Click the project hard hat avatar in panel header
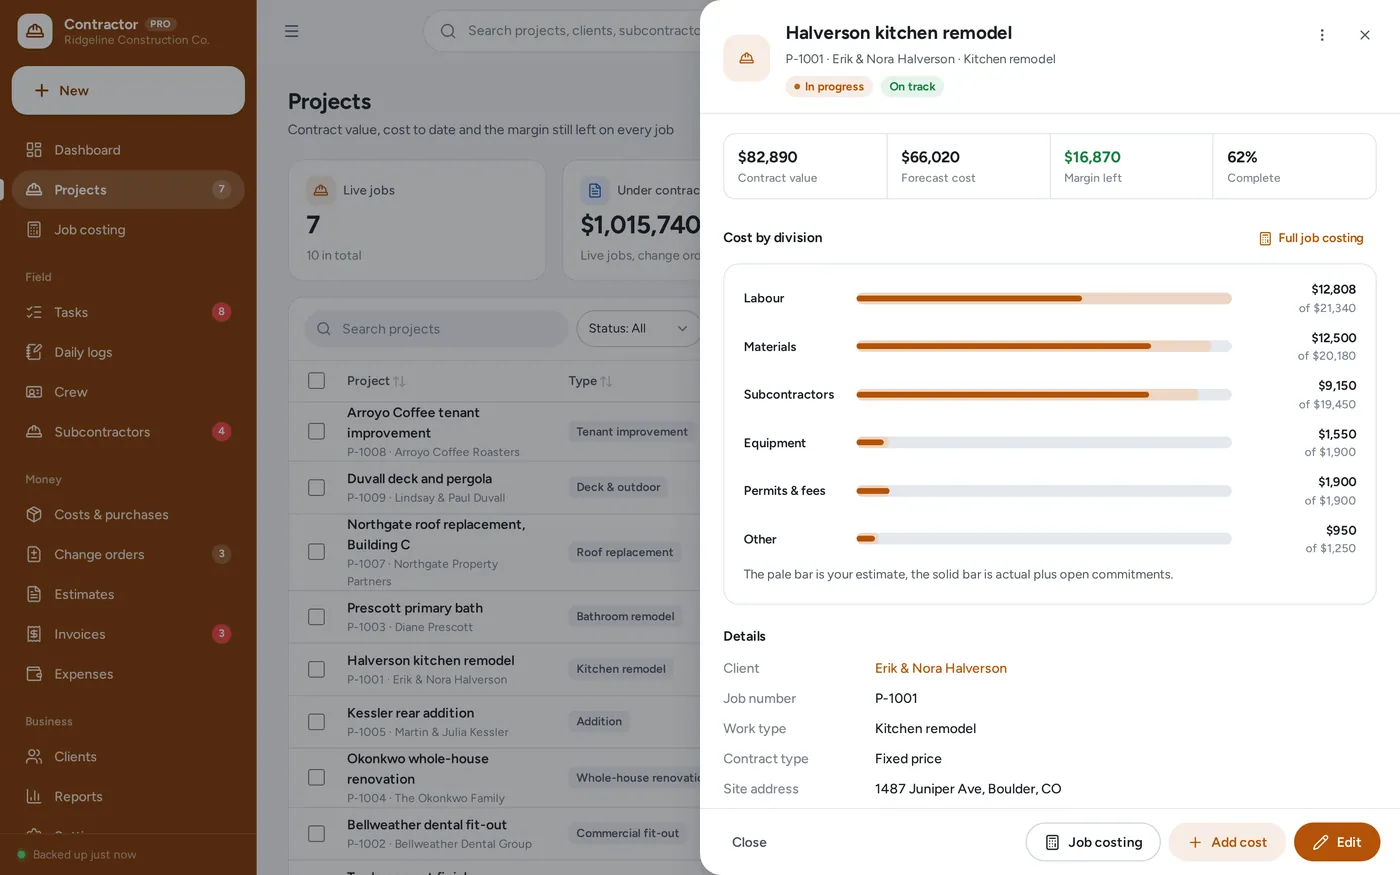This screenshot has width=1400, height=875. (747, 58)
